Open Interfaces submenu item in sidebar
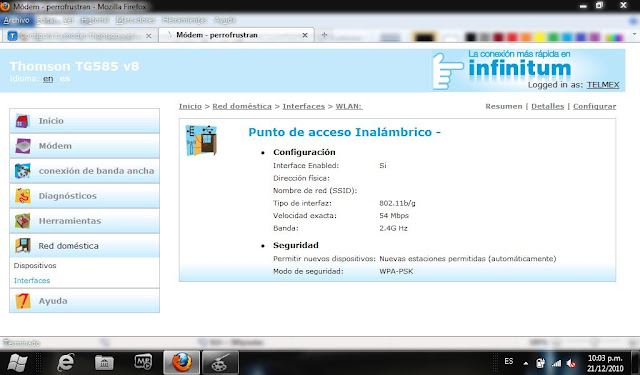This screenshot has width=640, height=375. [x=32, y=281]
